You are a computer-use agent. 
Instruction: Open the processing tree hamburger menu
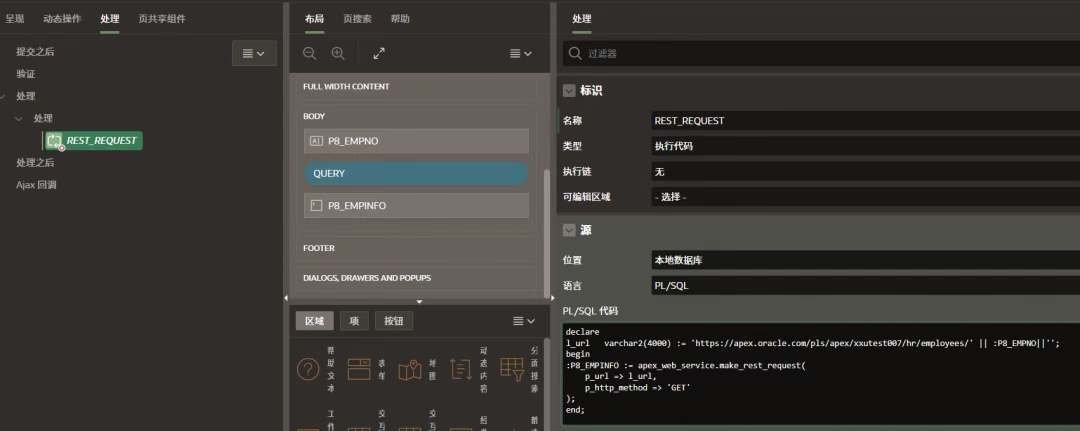point(254,53)
